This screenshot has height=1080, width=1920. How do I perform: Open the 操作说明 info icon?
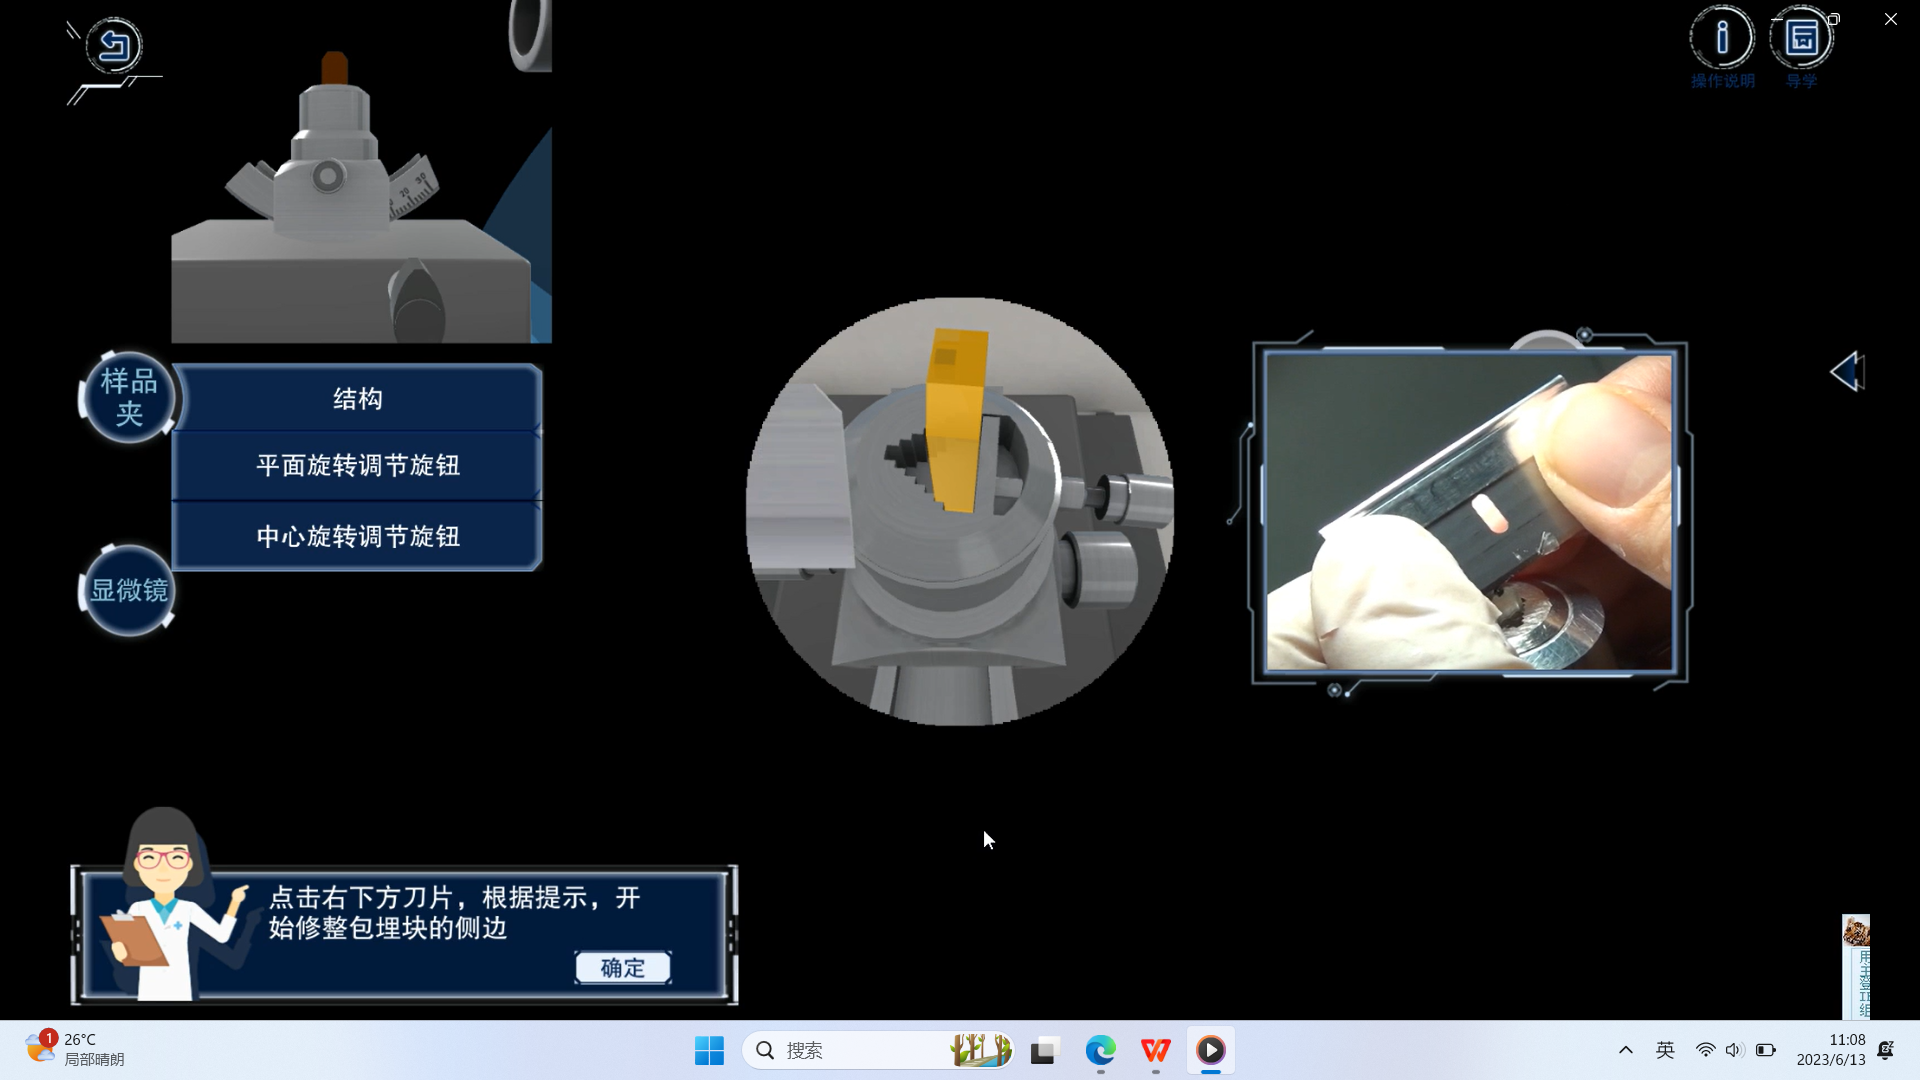click(1721, 38)
